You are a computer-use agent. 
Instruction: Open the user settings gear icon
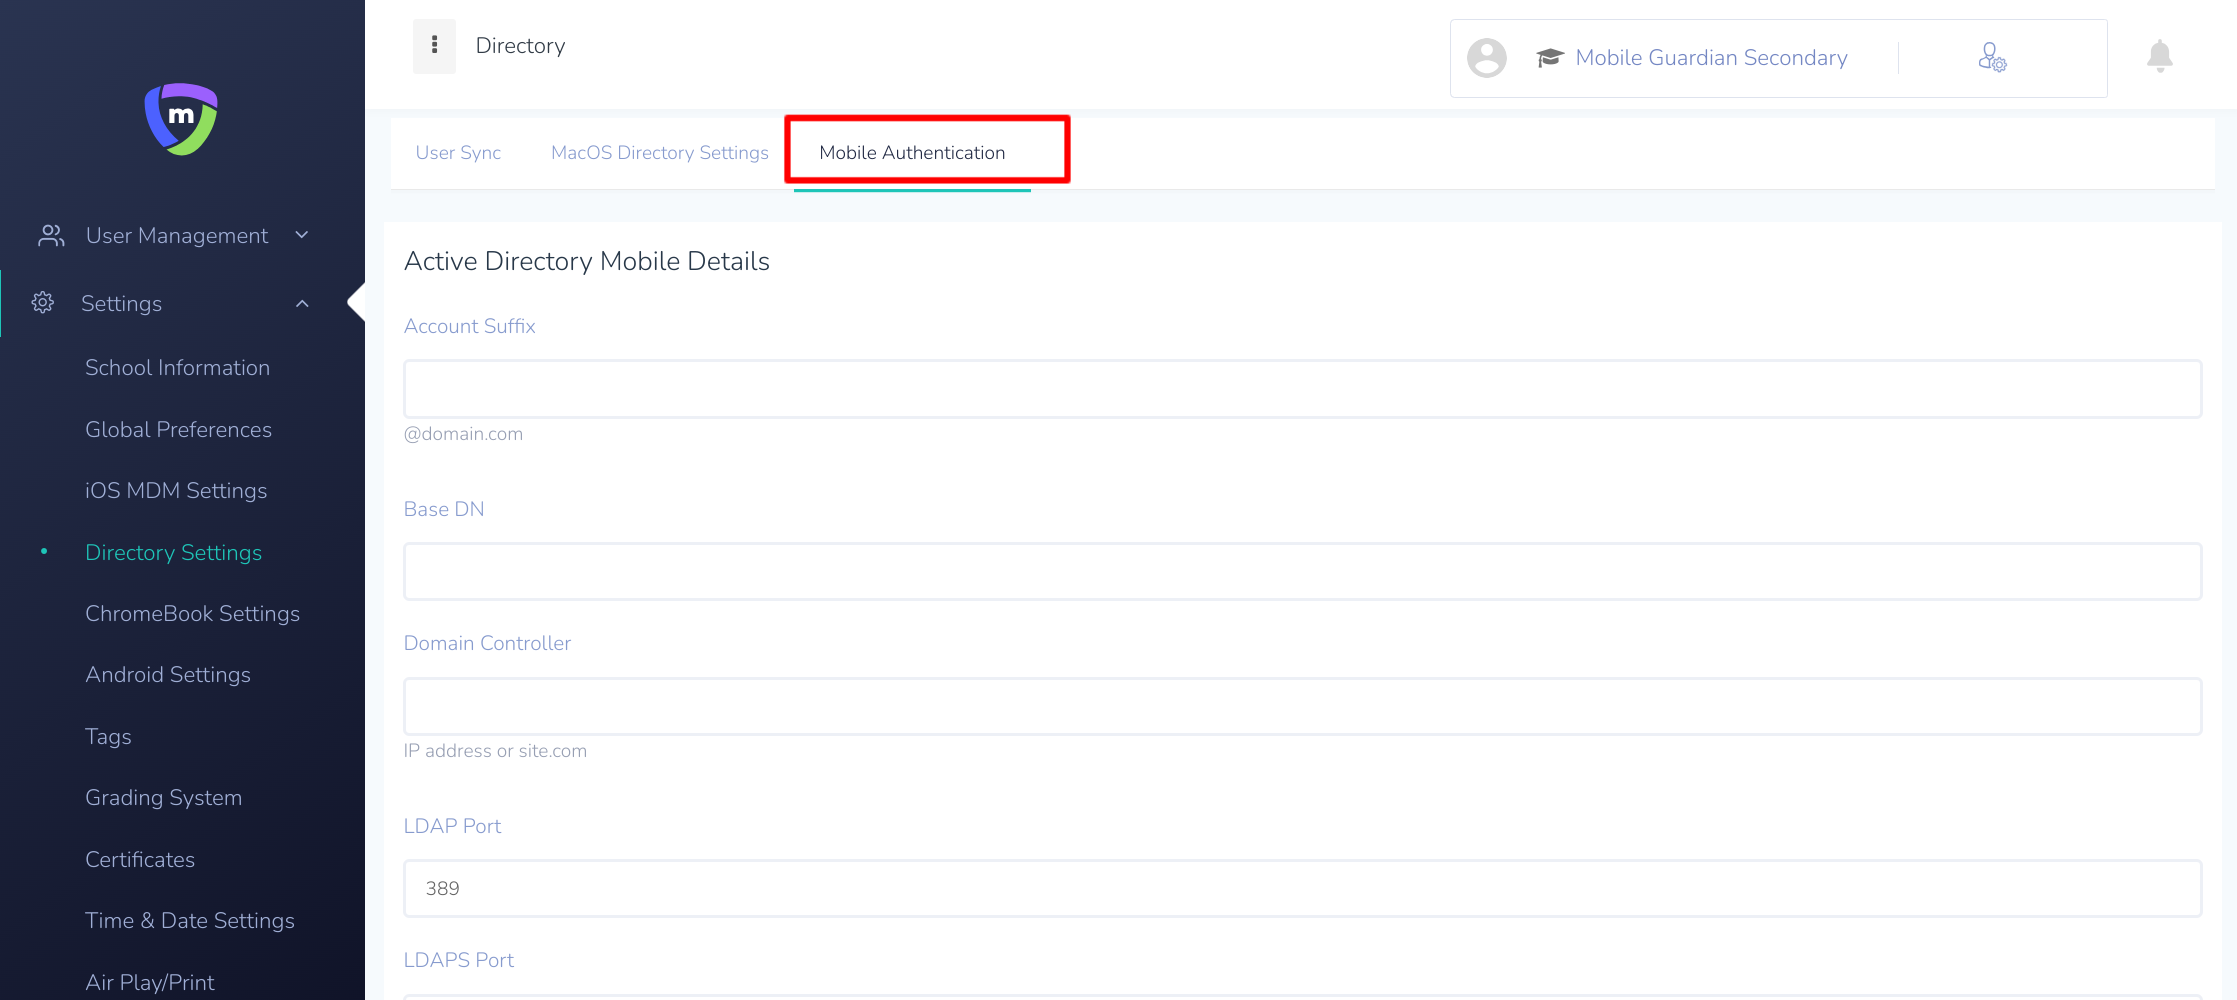[1992, 57]
